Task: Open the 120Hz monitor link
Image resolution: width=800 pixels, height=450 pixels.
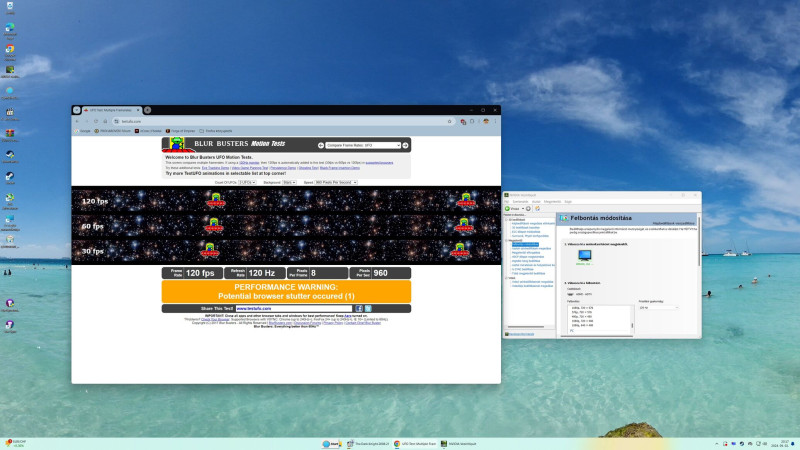Action: pyautogui.click(x=249, y=163)
